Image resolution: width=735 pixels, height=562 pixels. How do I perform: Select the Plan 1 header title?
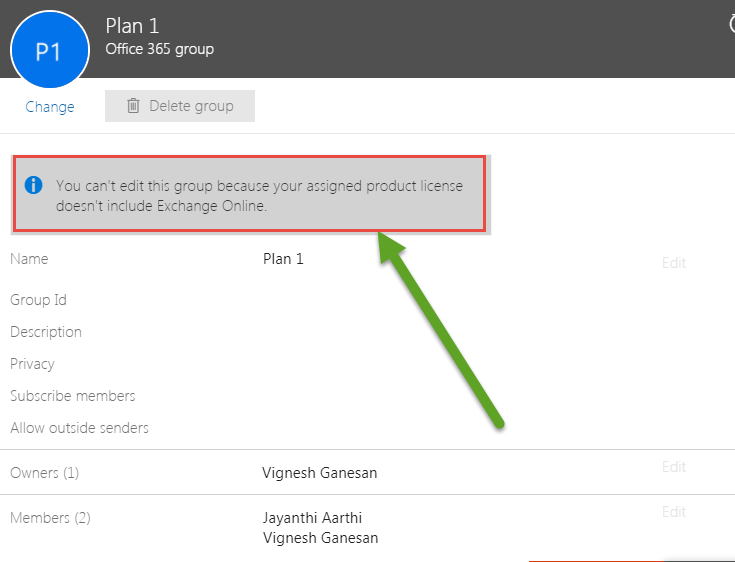coord(132,26)
